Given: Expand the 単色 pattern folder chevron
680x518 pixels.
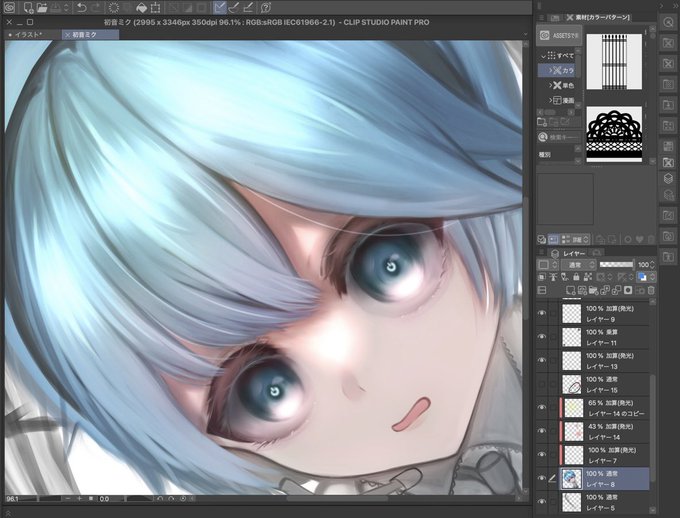Looking at the screenshot, I should click(x=550, y=85).
